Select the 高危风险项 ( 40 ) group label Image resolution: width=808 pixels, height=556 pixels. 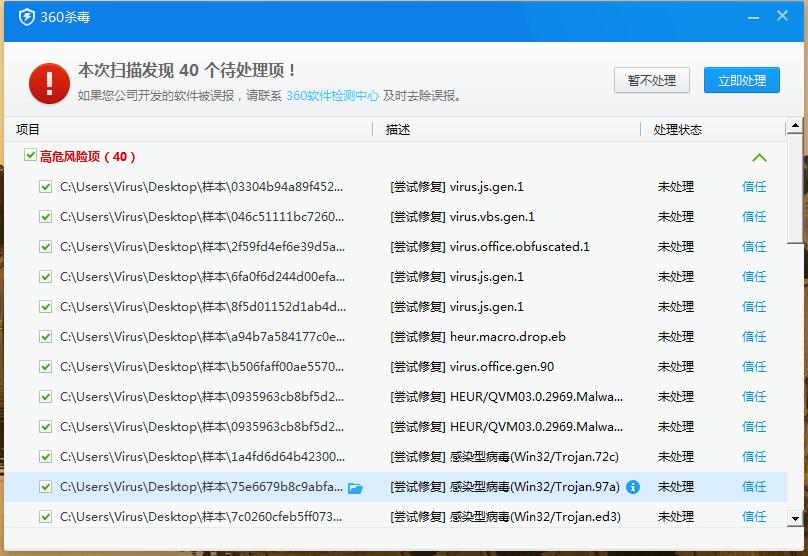pos(88,157)
